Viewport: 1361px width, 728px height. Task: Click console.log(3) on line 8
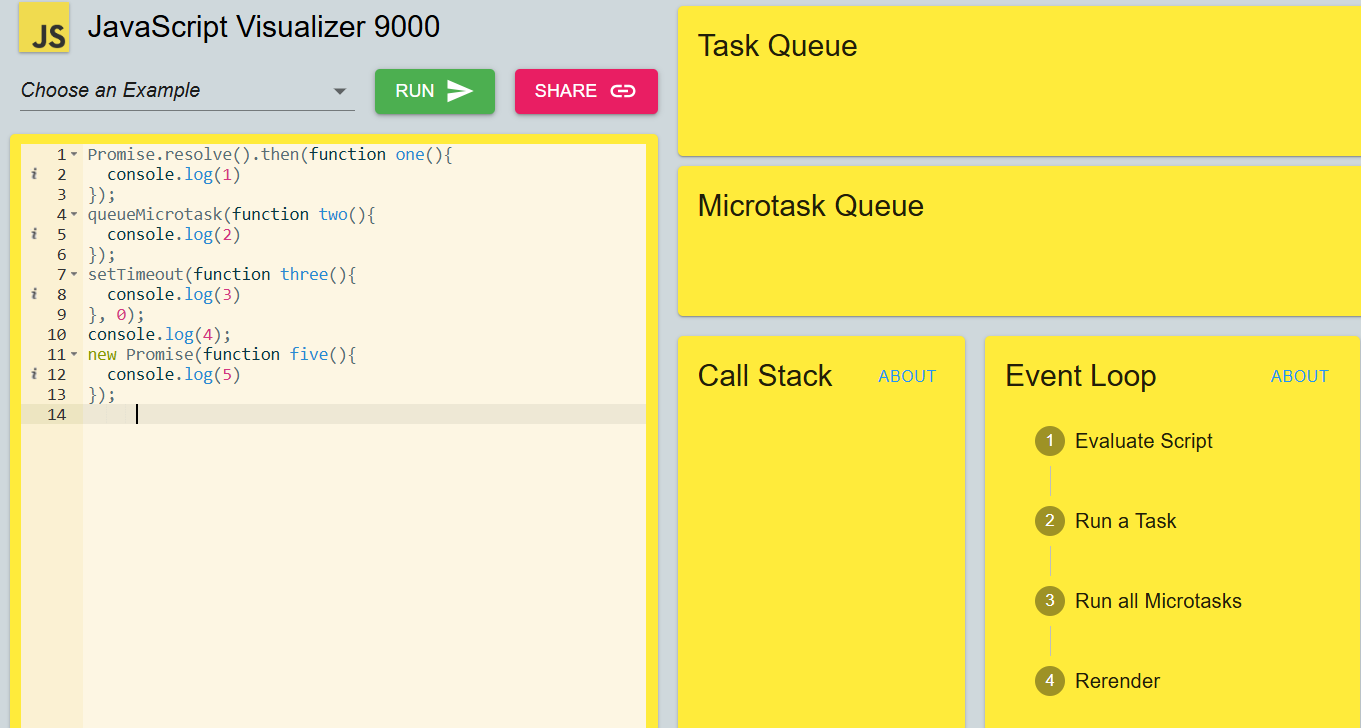174,294
